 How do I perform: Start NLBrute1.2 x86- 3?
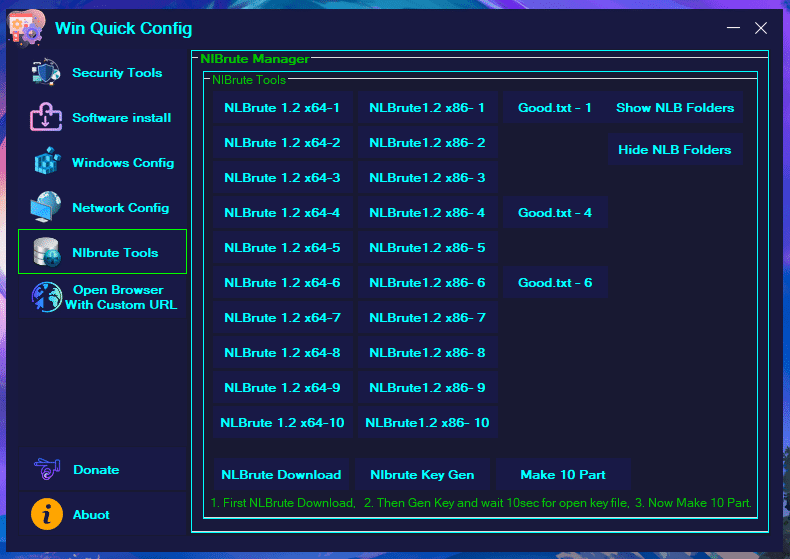[427, 178]
